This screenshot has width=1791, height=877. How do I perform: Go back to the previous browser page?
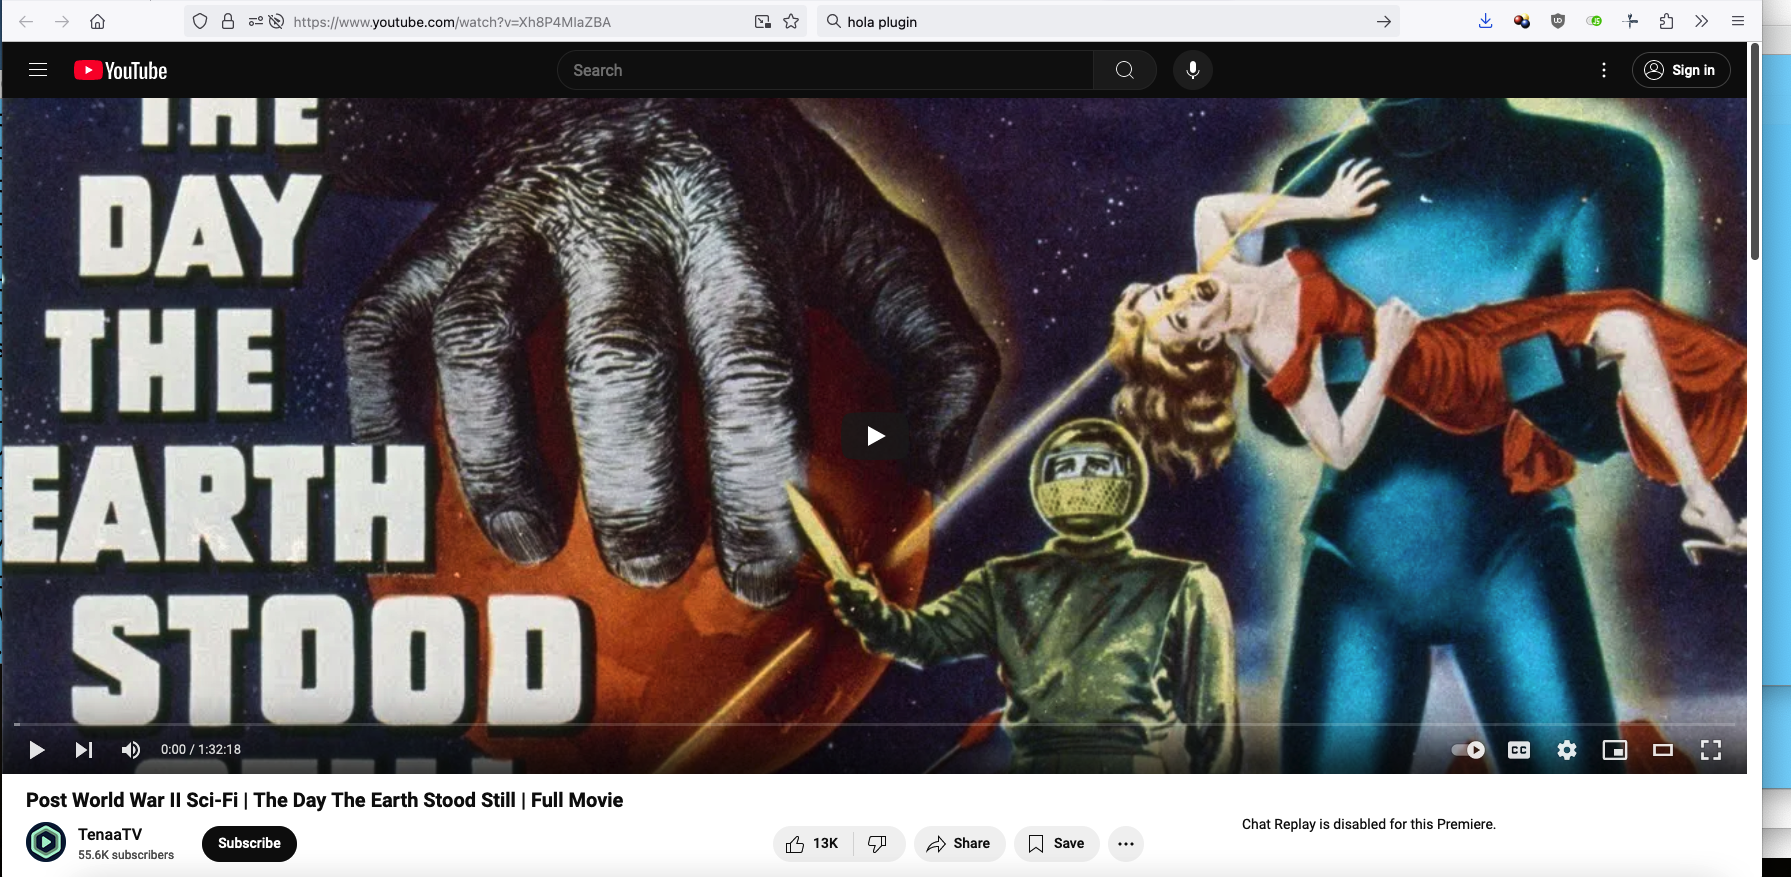click(26, 21)
